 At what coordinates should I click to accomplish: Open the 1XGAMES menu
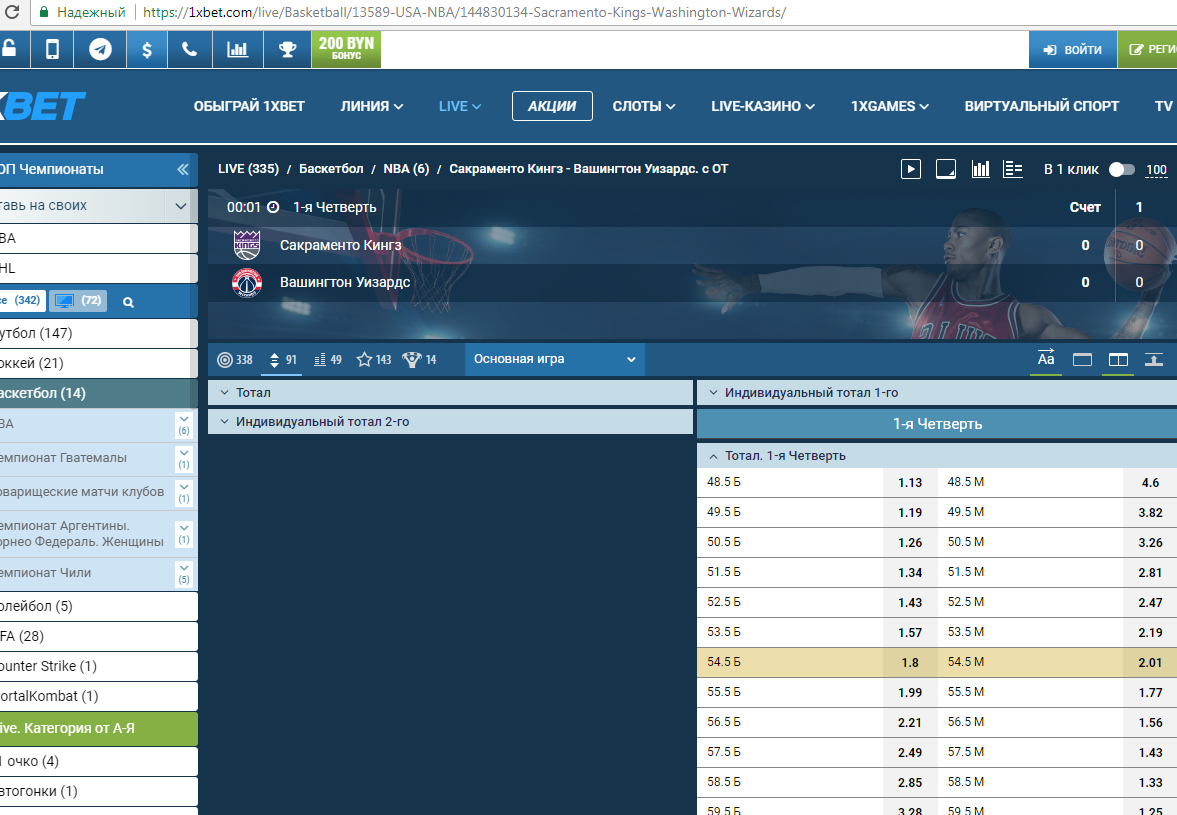(x=890, y=107)
